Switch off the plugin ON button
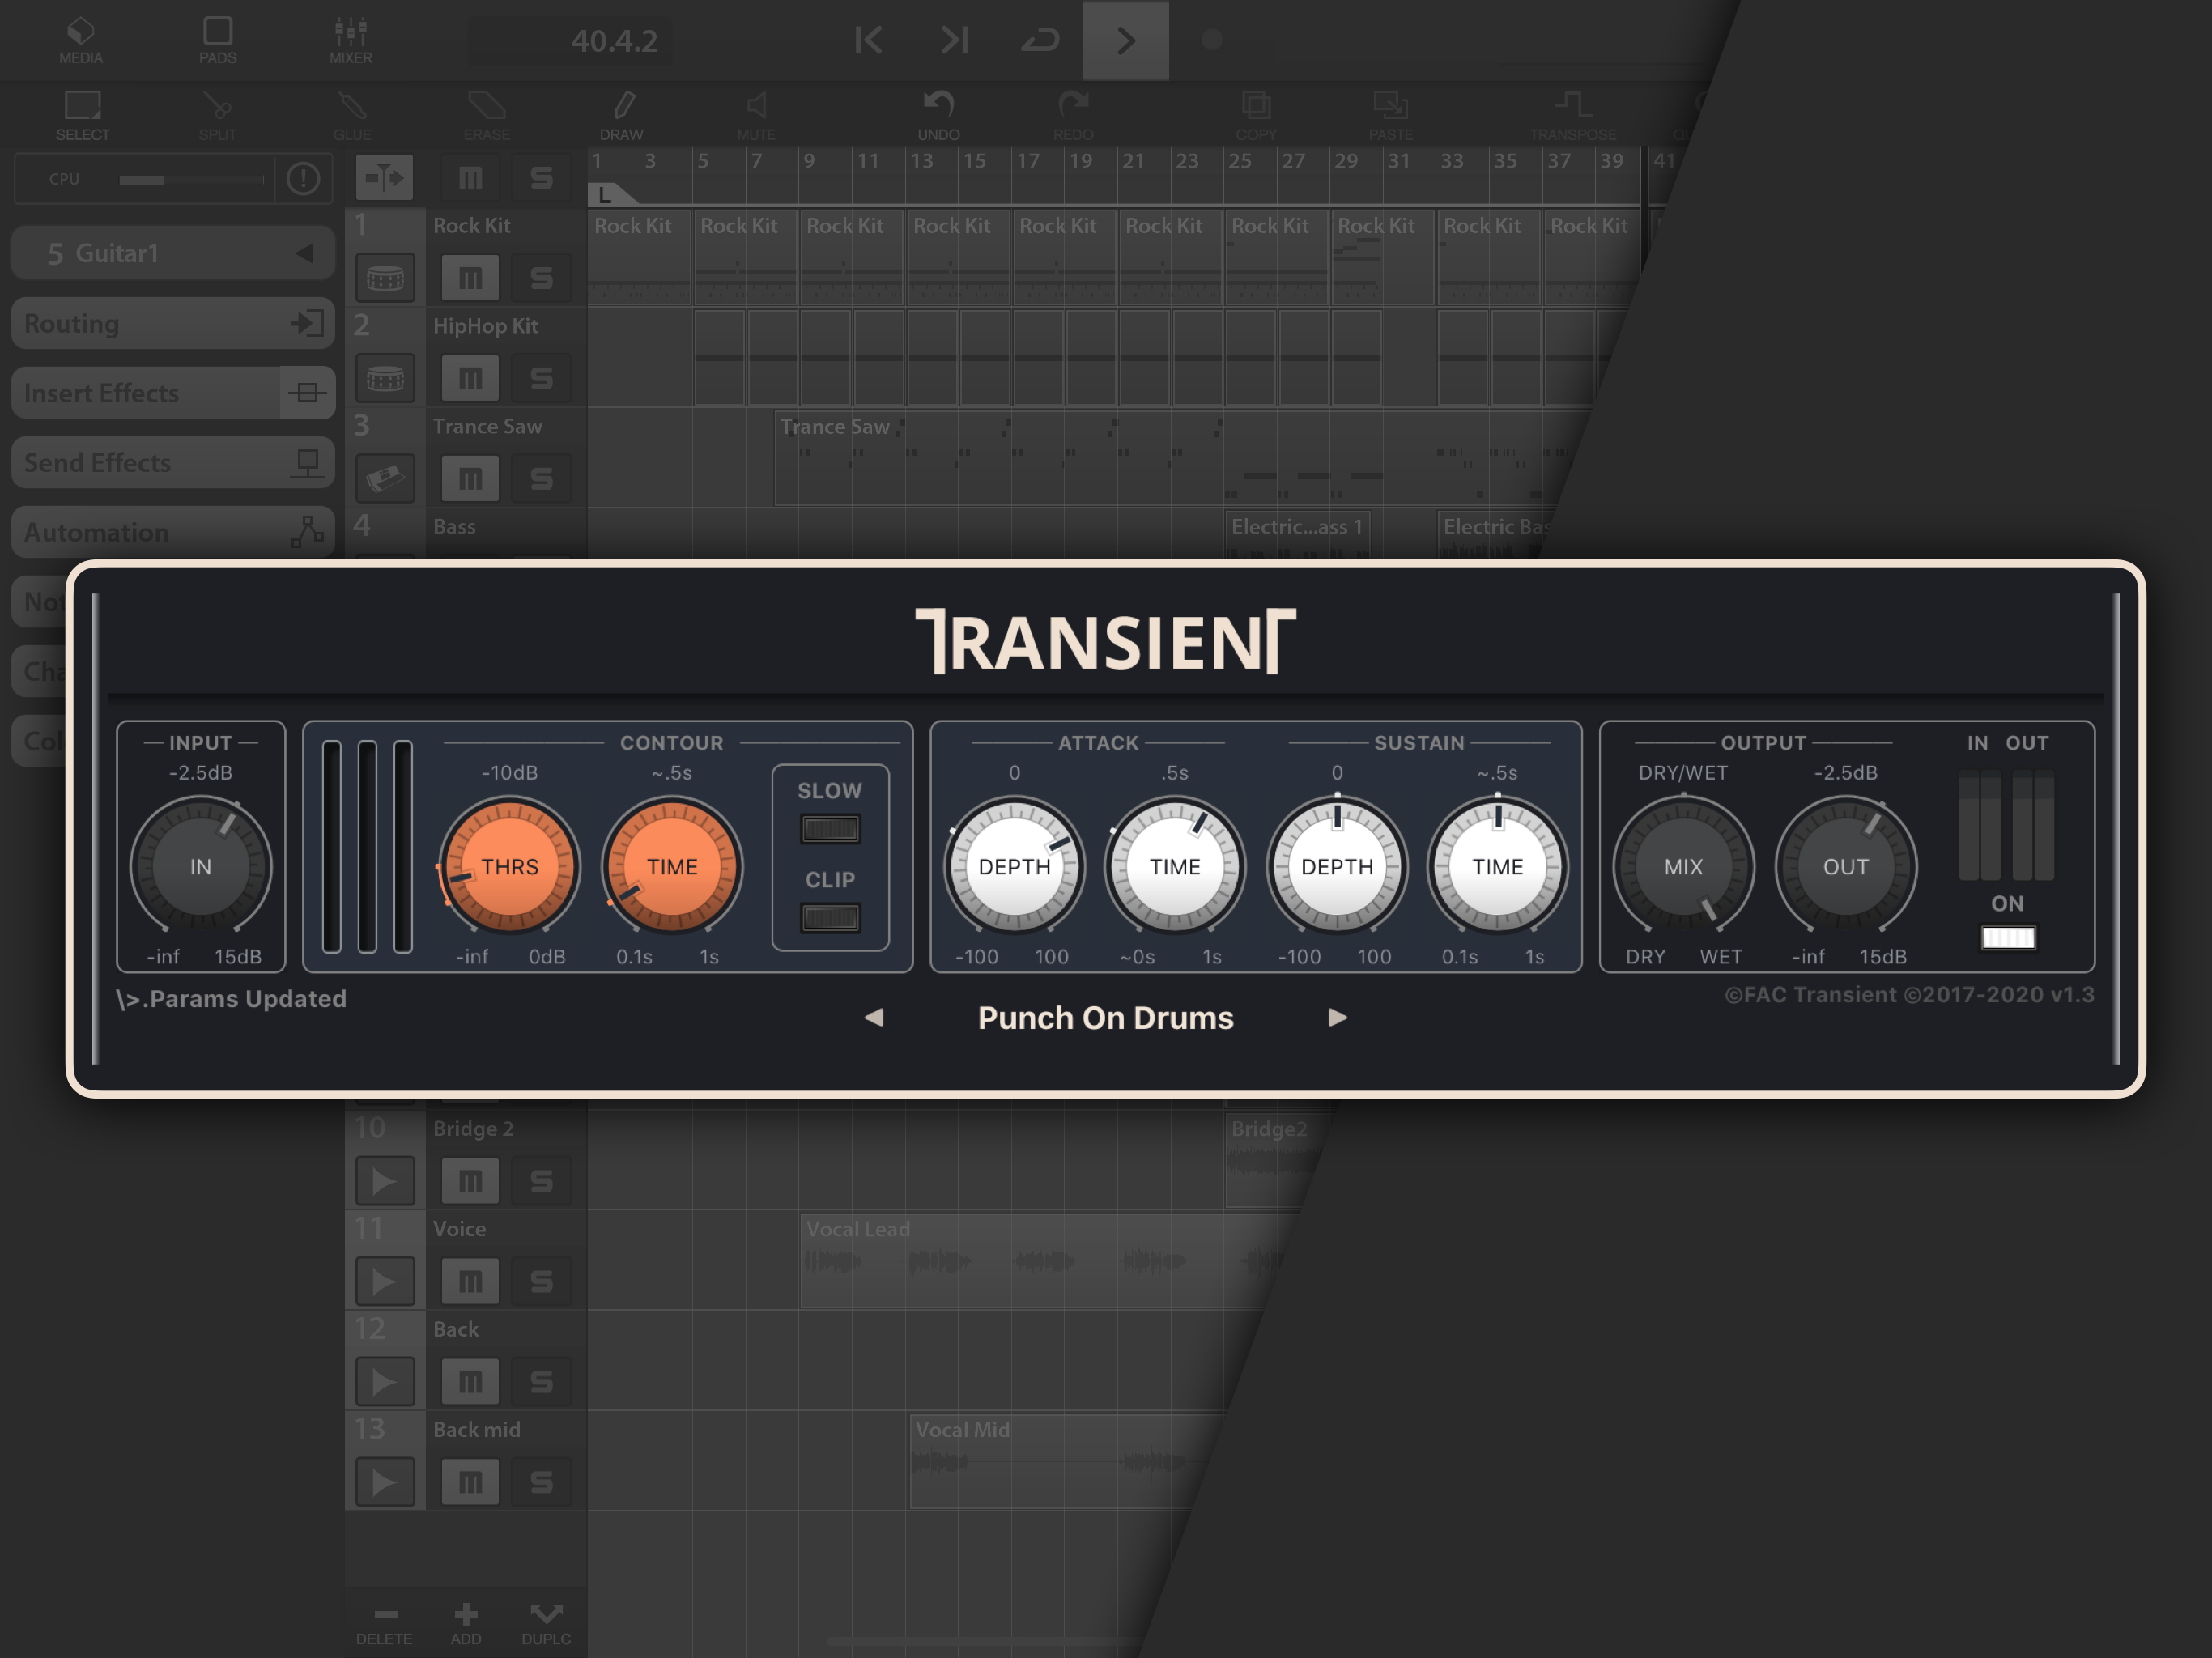The image size is (2212, 1658). coord(2007,937)
